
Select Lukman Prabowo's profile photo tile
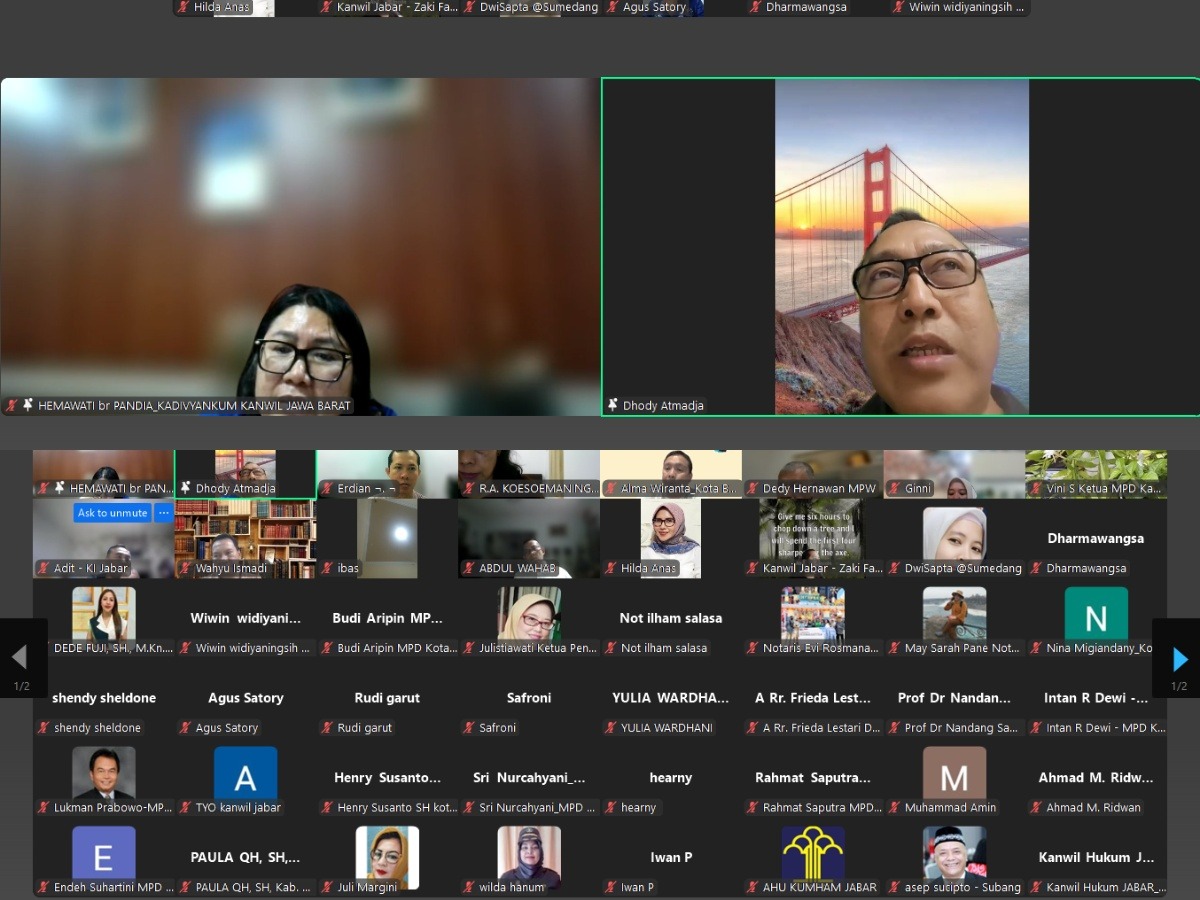click(x=103, y=773)
